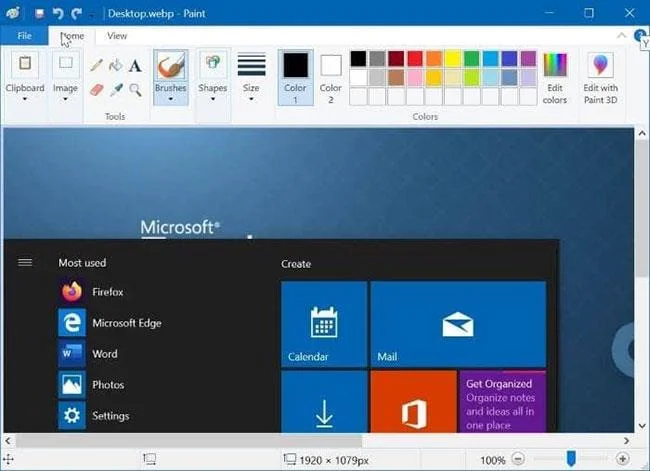The height and width of the screenshot is (471, 650).
Task: Toggle Color 1 as active color
Action: (295, 78)
